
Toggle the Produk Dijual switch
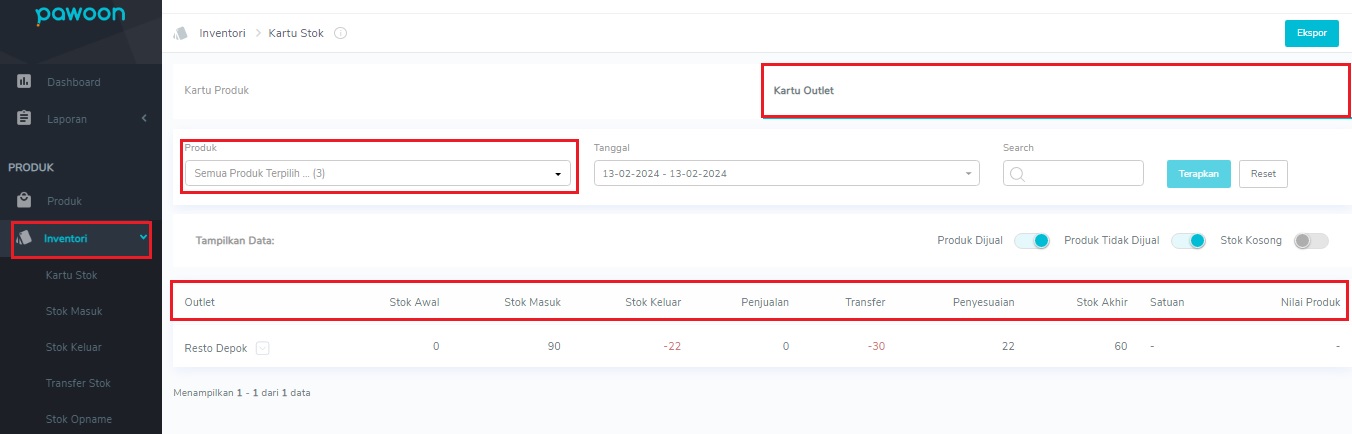1031,241
